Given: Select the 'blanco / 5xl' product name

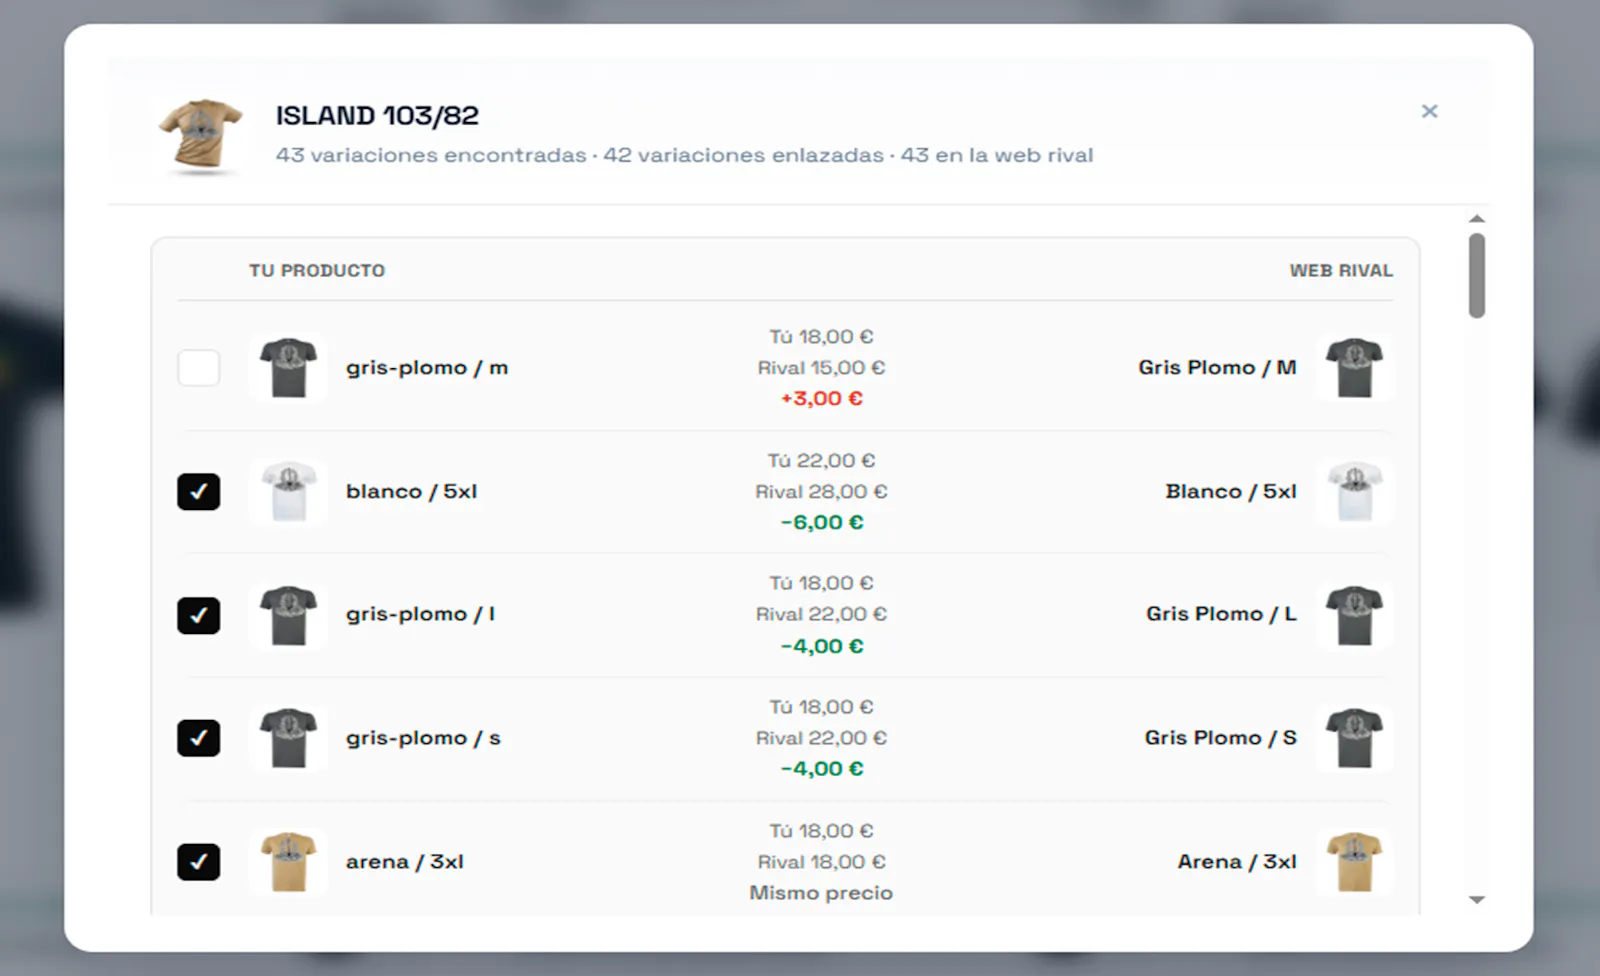Looking at the screenshot, I should tap(411, 492).
